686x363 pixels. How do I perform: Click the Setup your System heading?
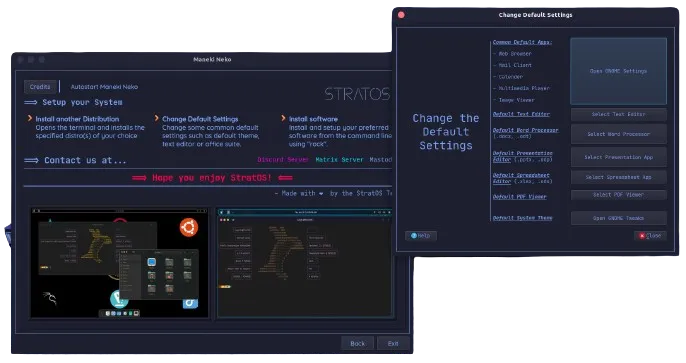click(x=82, y=102)
